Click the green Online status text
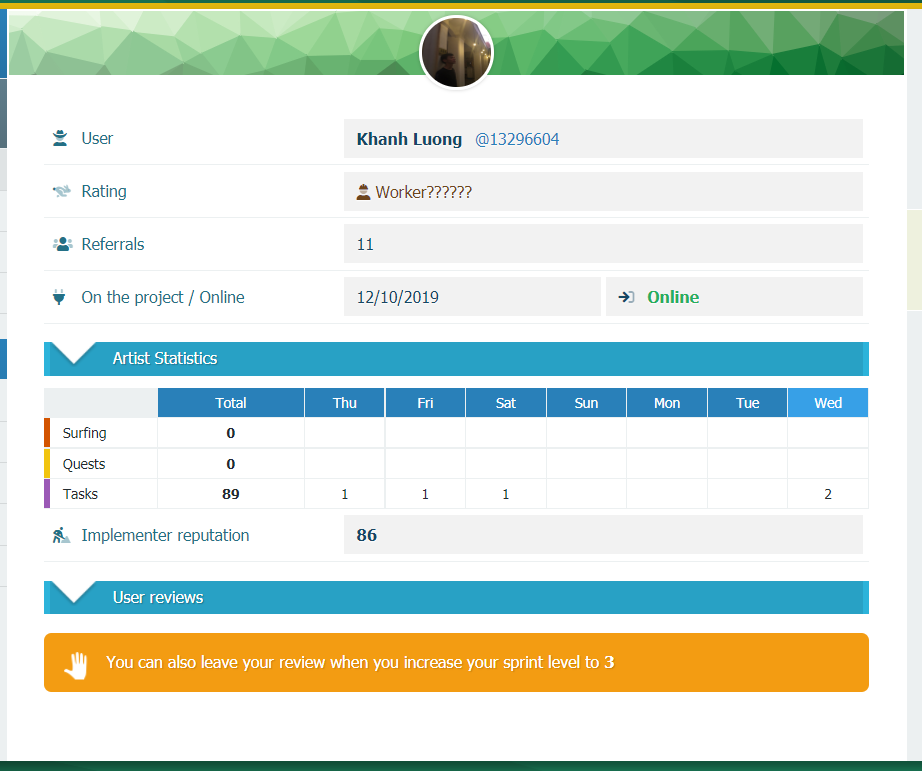The image size is (922, 771). (673, 297)
